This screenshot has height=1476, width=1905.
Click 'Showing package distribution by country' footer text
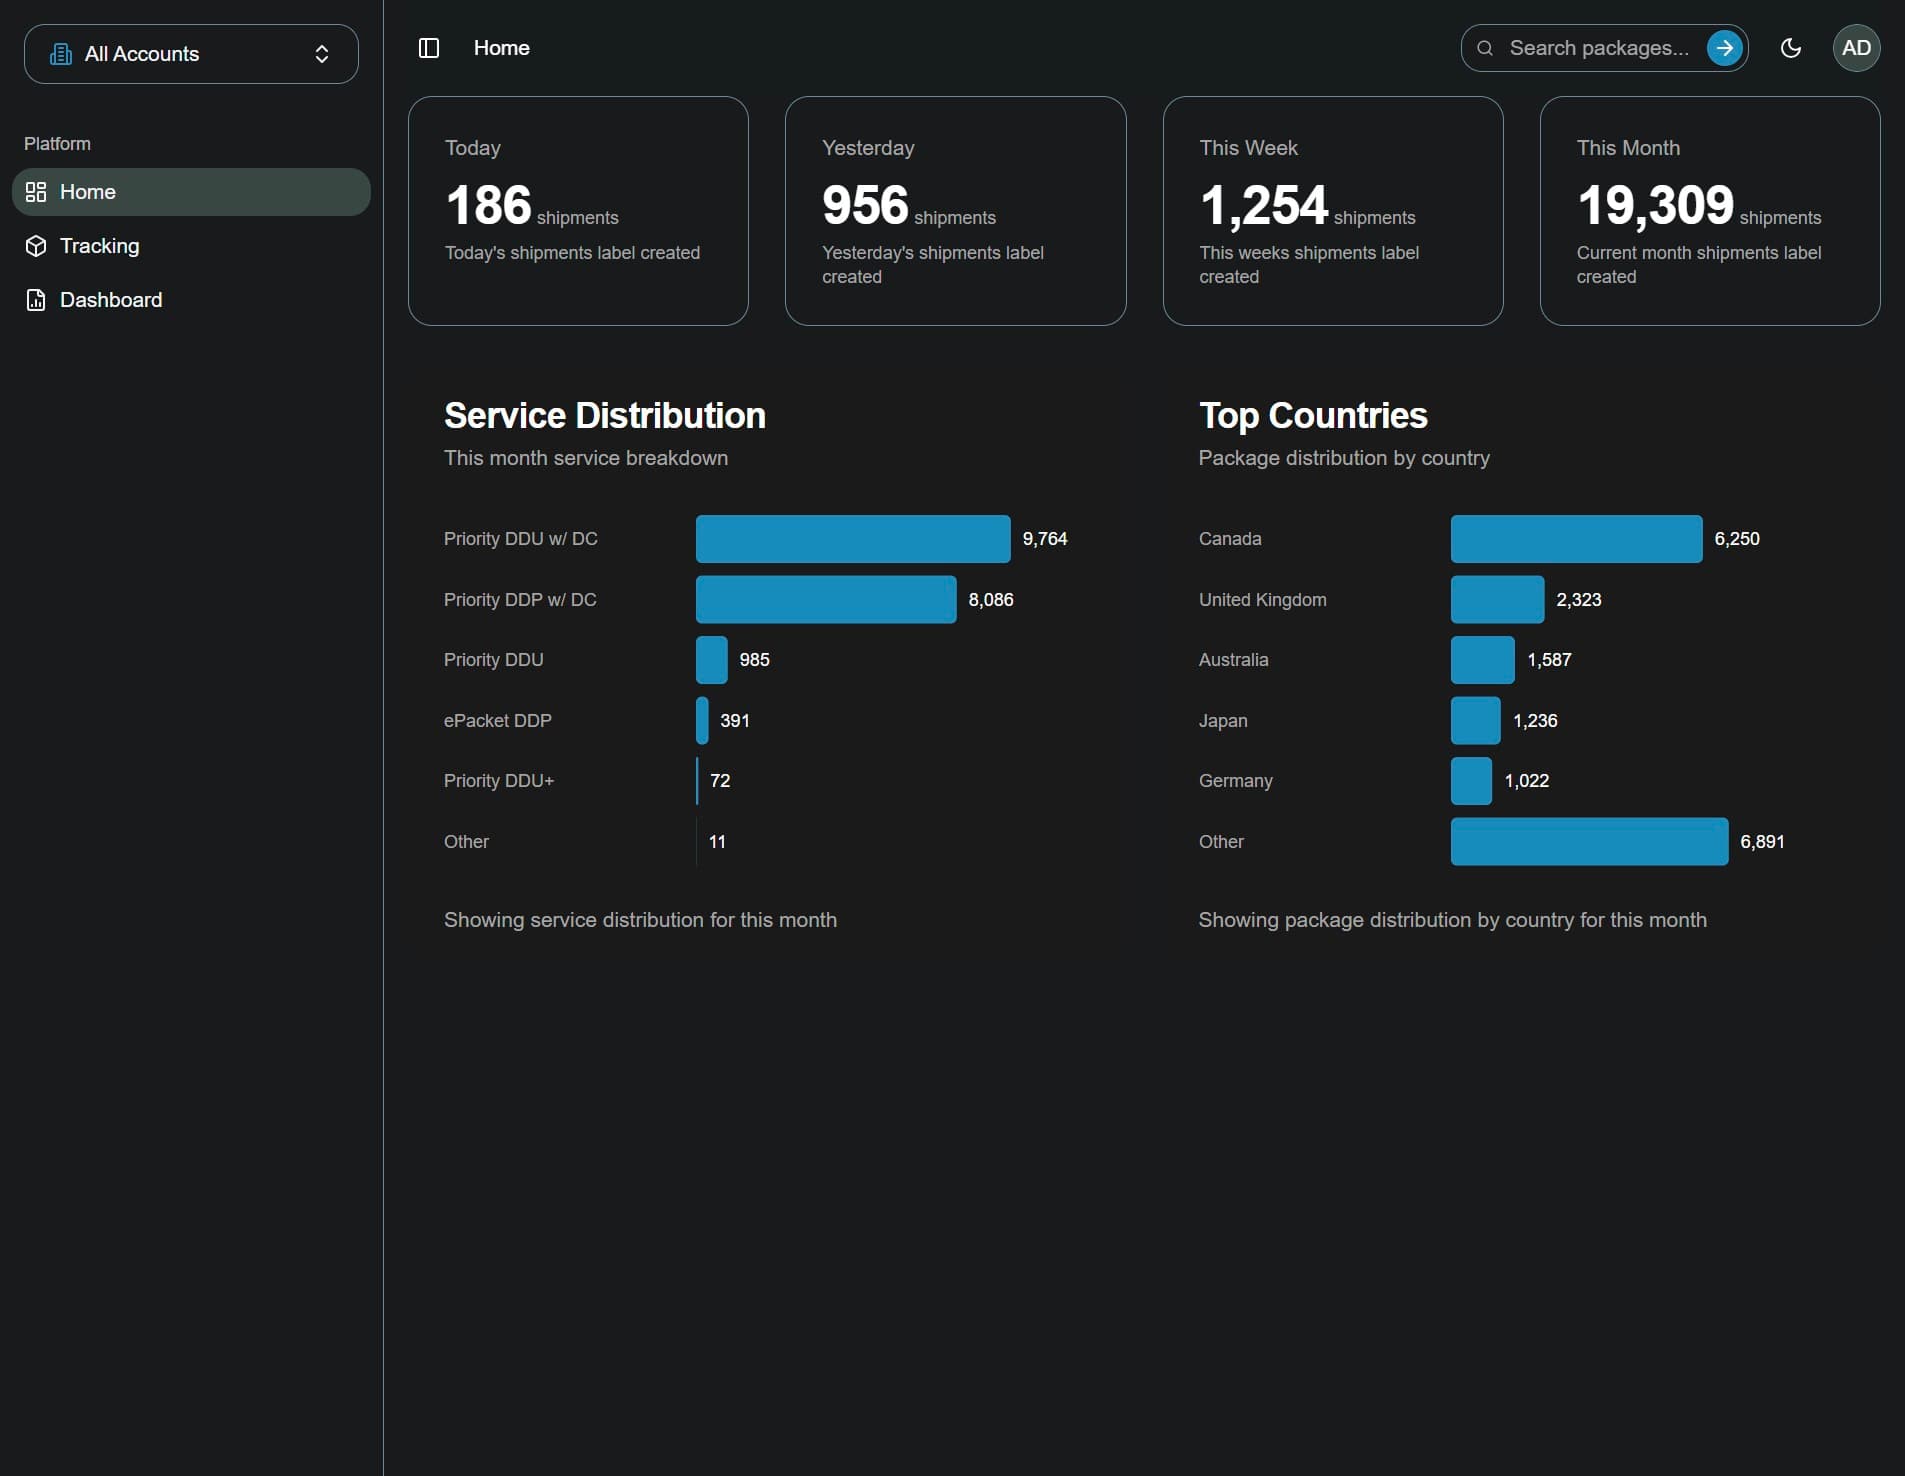(x=1453, y=920)
